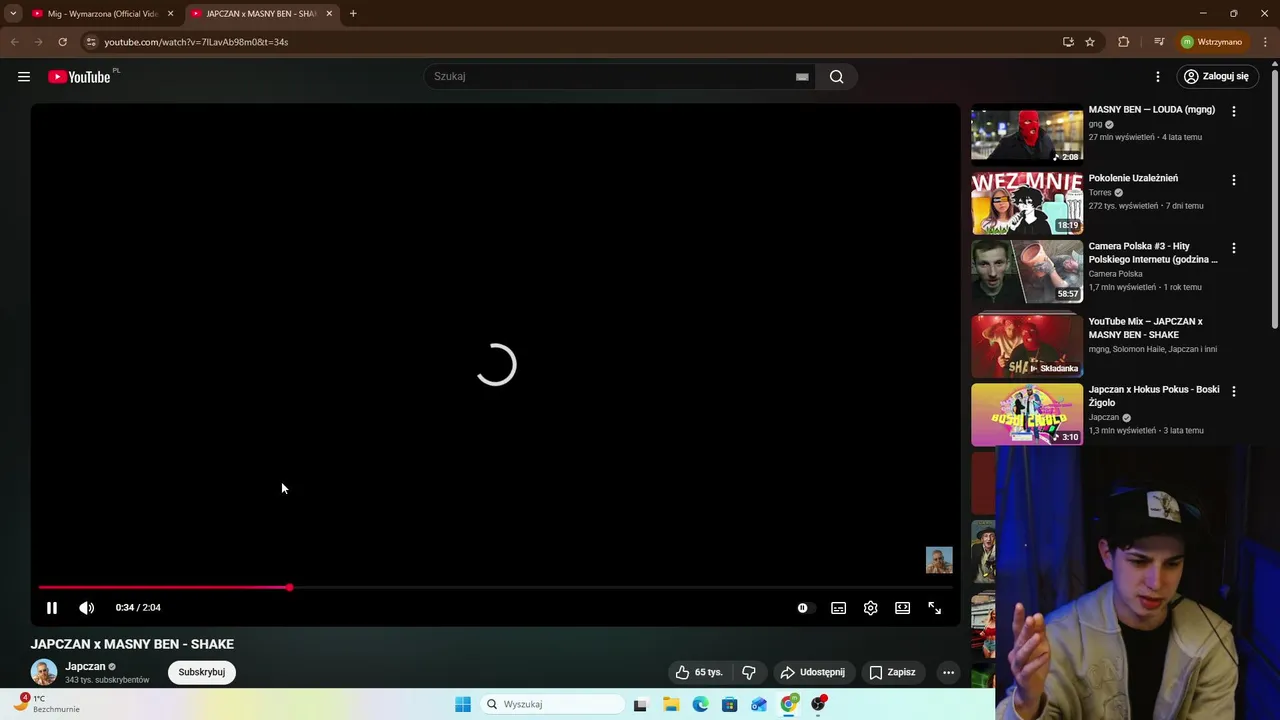Image resolution: width=1280 pixels, height=720 pixels.
Task: Pause the video playback
Action: pyautogui.click(x=52, y=608)
